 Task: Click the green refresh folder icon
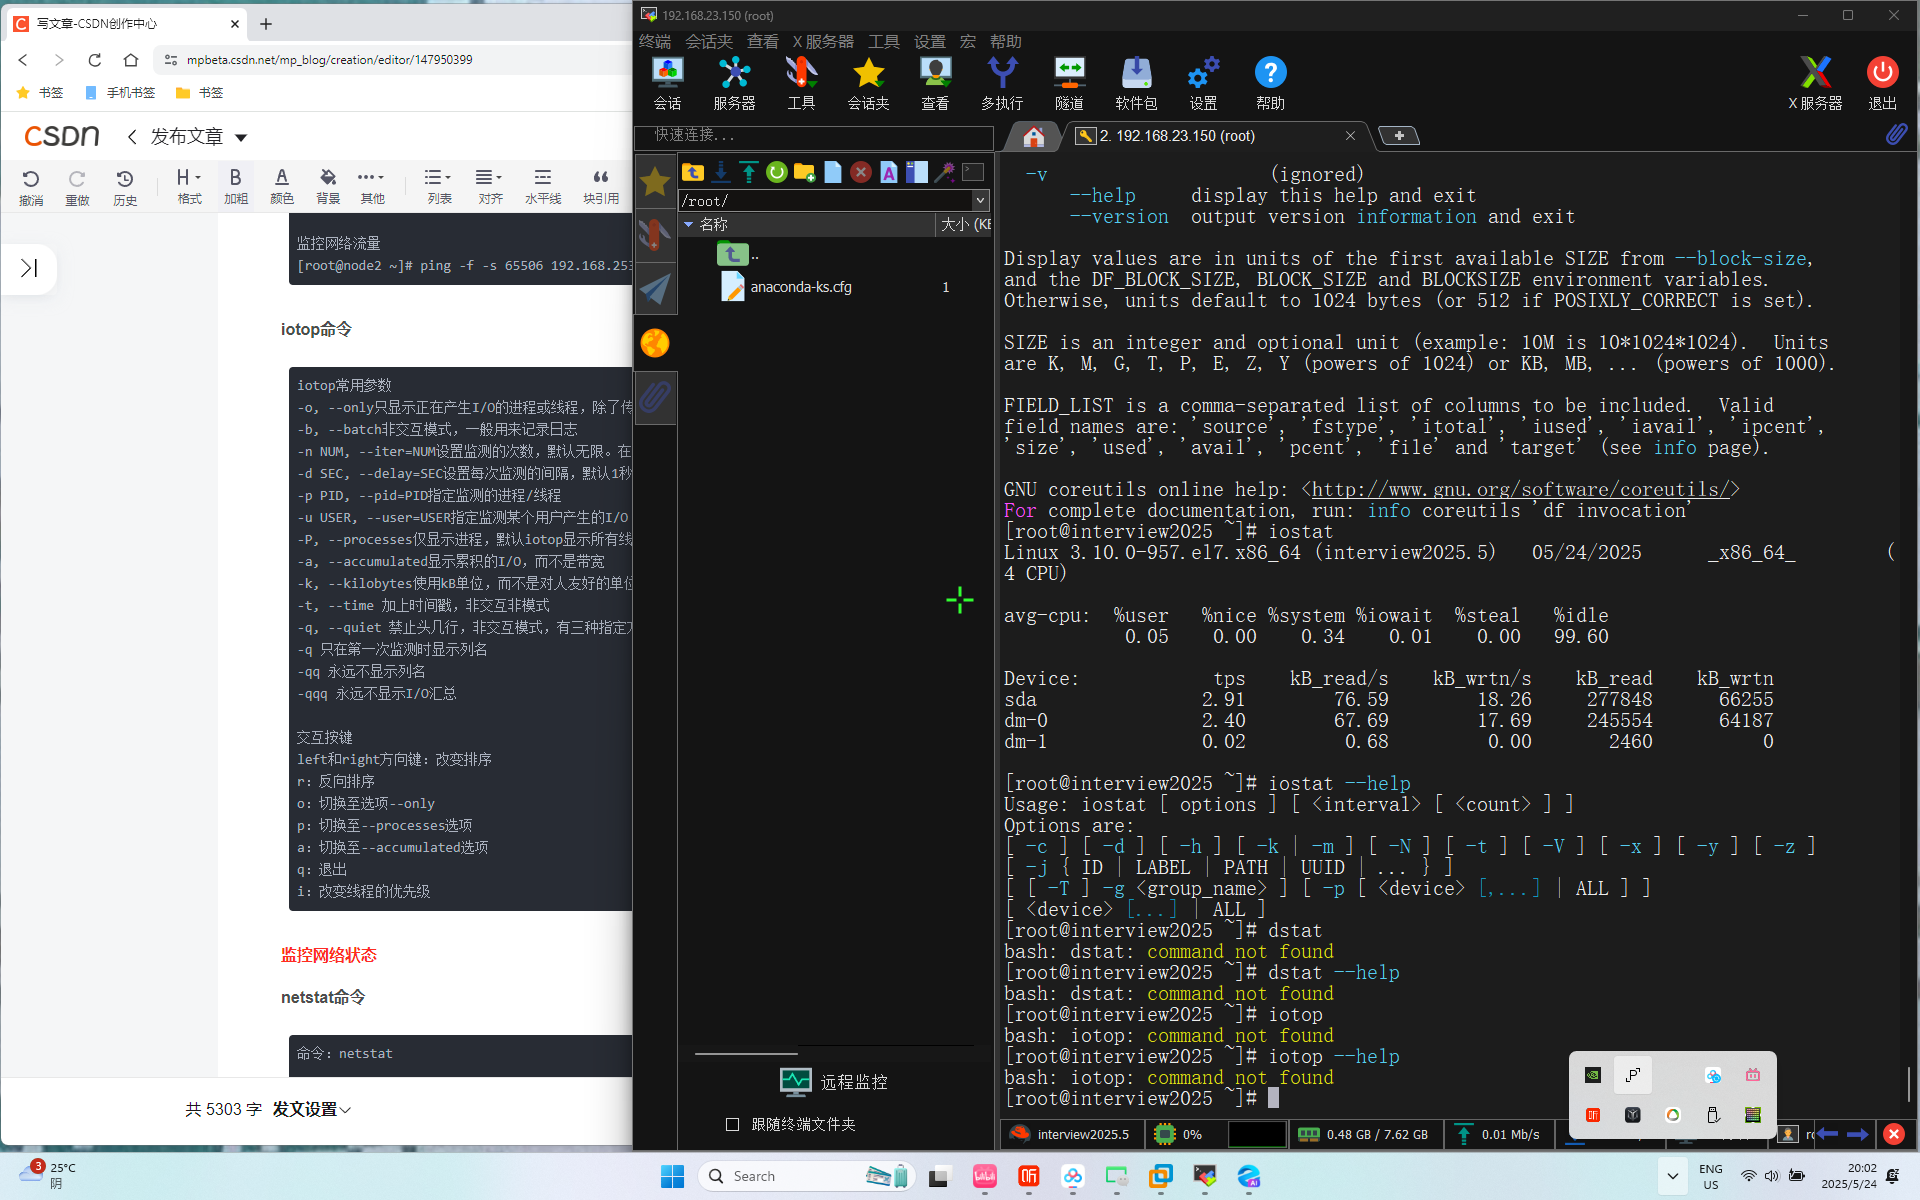click(x=776, y=172)
